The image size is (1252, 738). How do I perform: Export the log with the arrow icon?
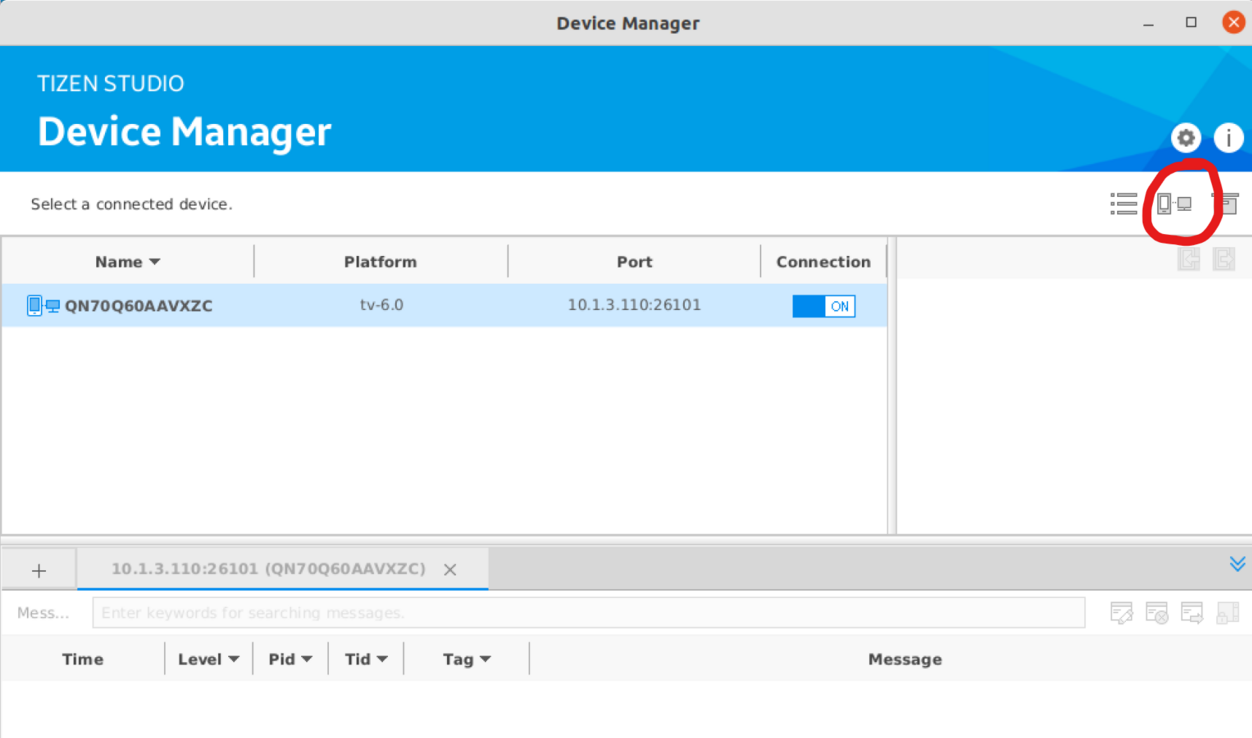(x=1191, y=613)
